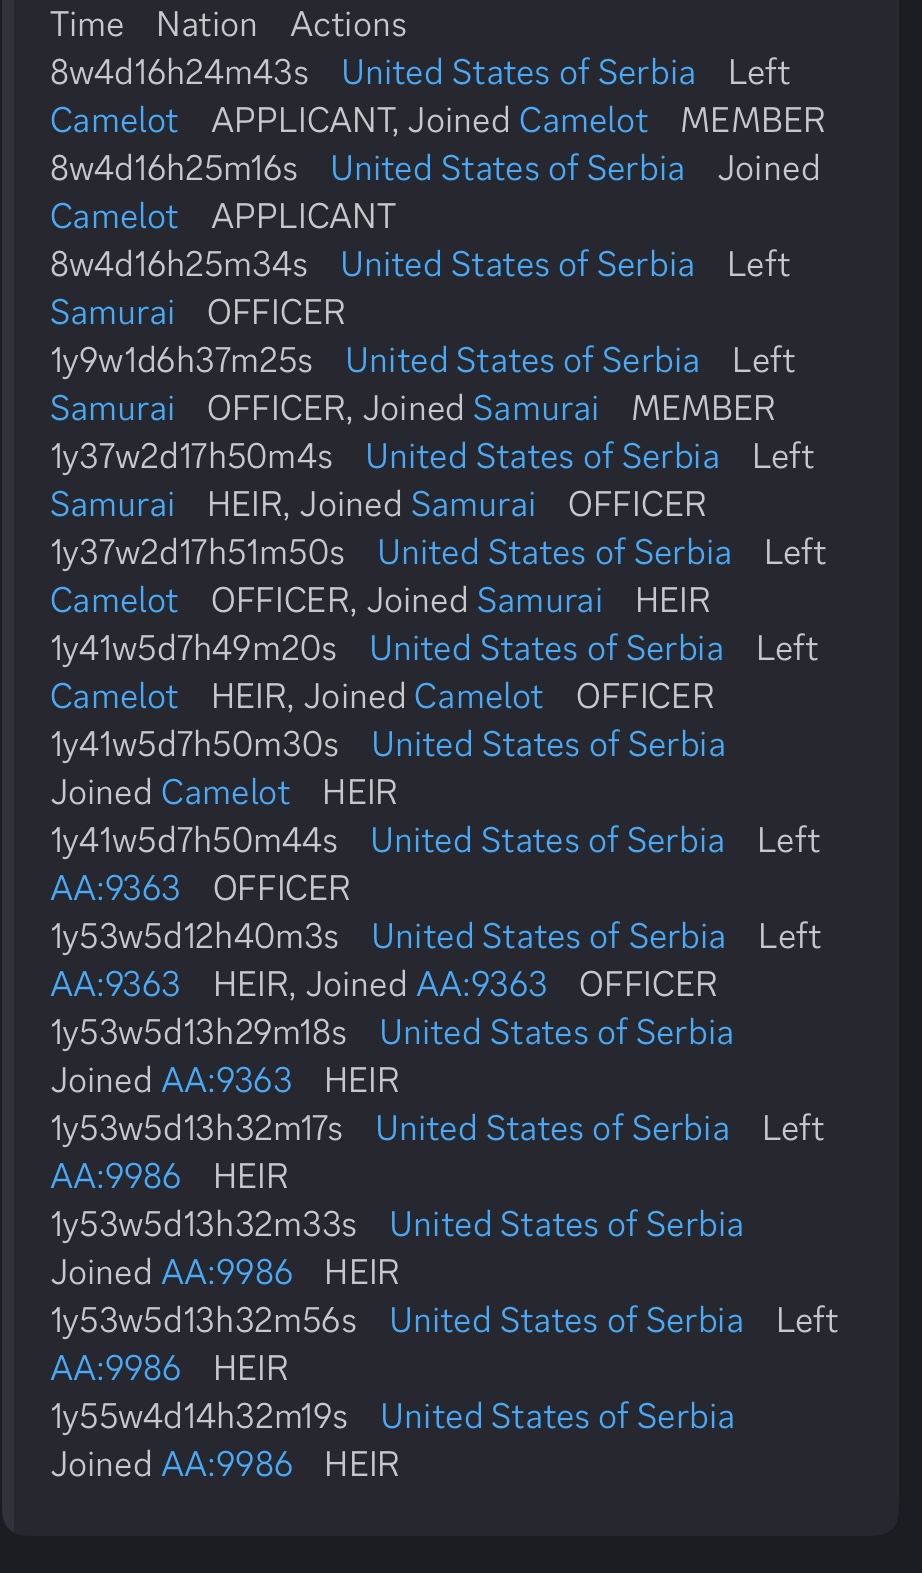Open United States of Serbia link at 8w4d16h24m43s
Viewport: 922px width, 1573px height.
pyautogui.click(x=518, y=73)
